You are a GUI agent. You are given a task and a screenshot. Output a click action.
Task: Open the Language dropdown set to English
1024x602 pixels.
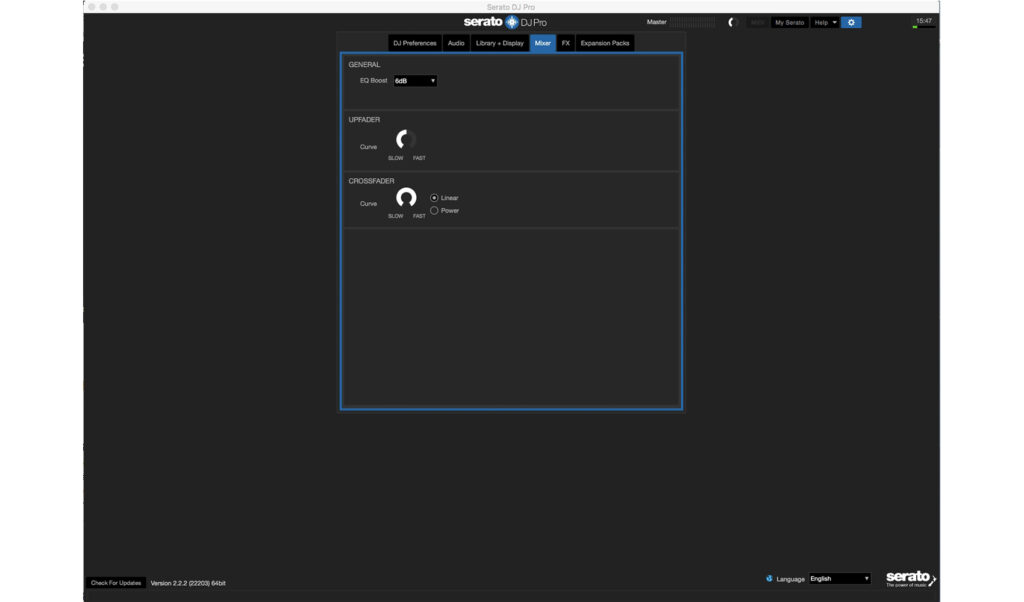point(839,578)
